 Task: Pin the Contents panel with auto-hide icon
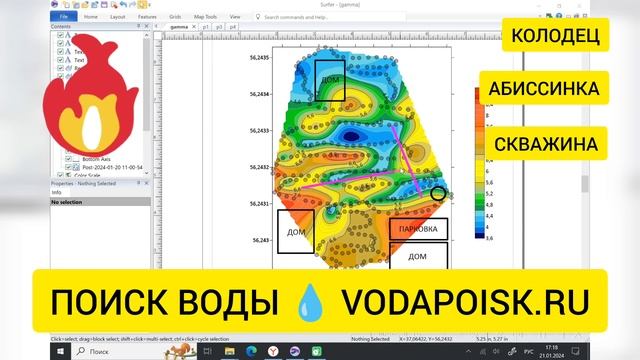pos(138,26)
